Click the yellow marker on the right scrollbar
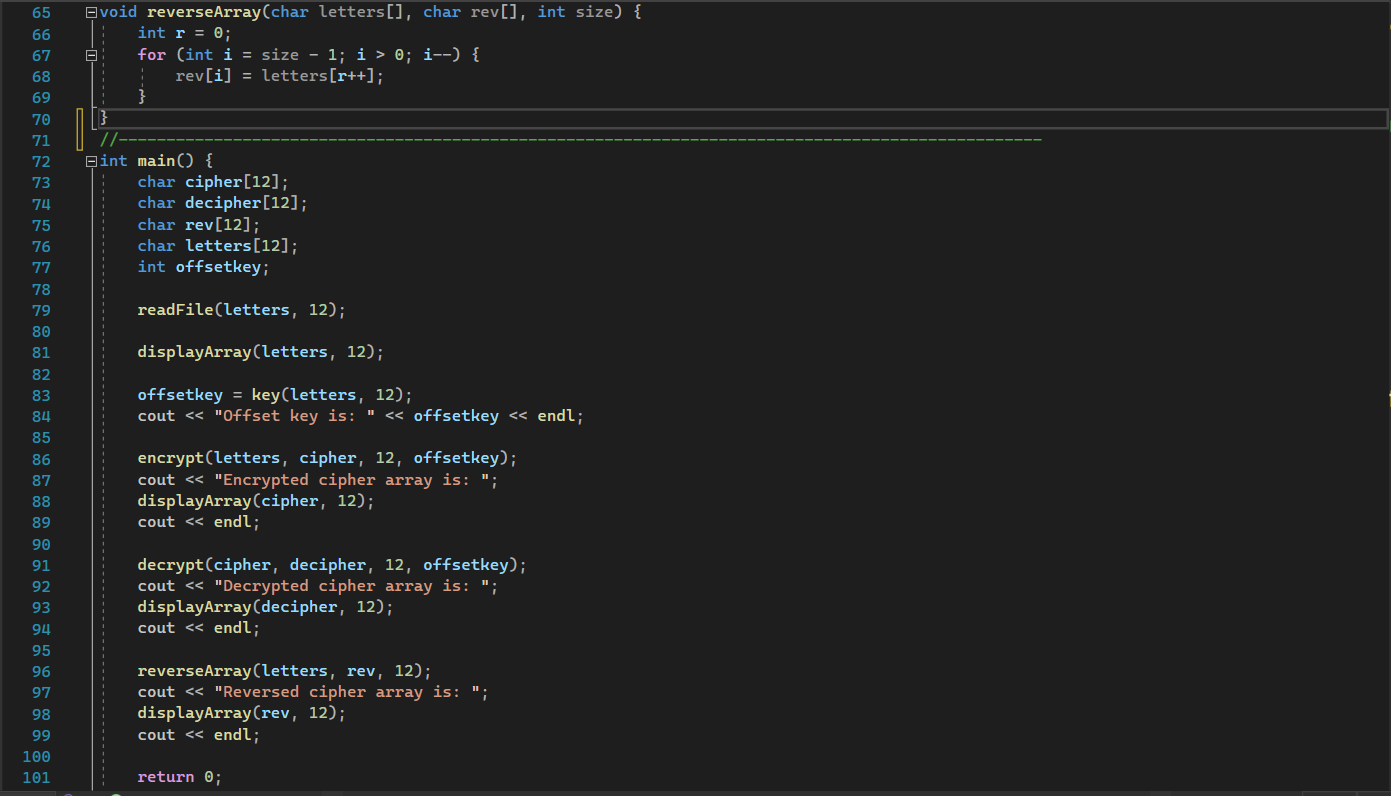This screenshot has height=796, width=1391. [1386, 398]
